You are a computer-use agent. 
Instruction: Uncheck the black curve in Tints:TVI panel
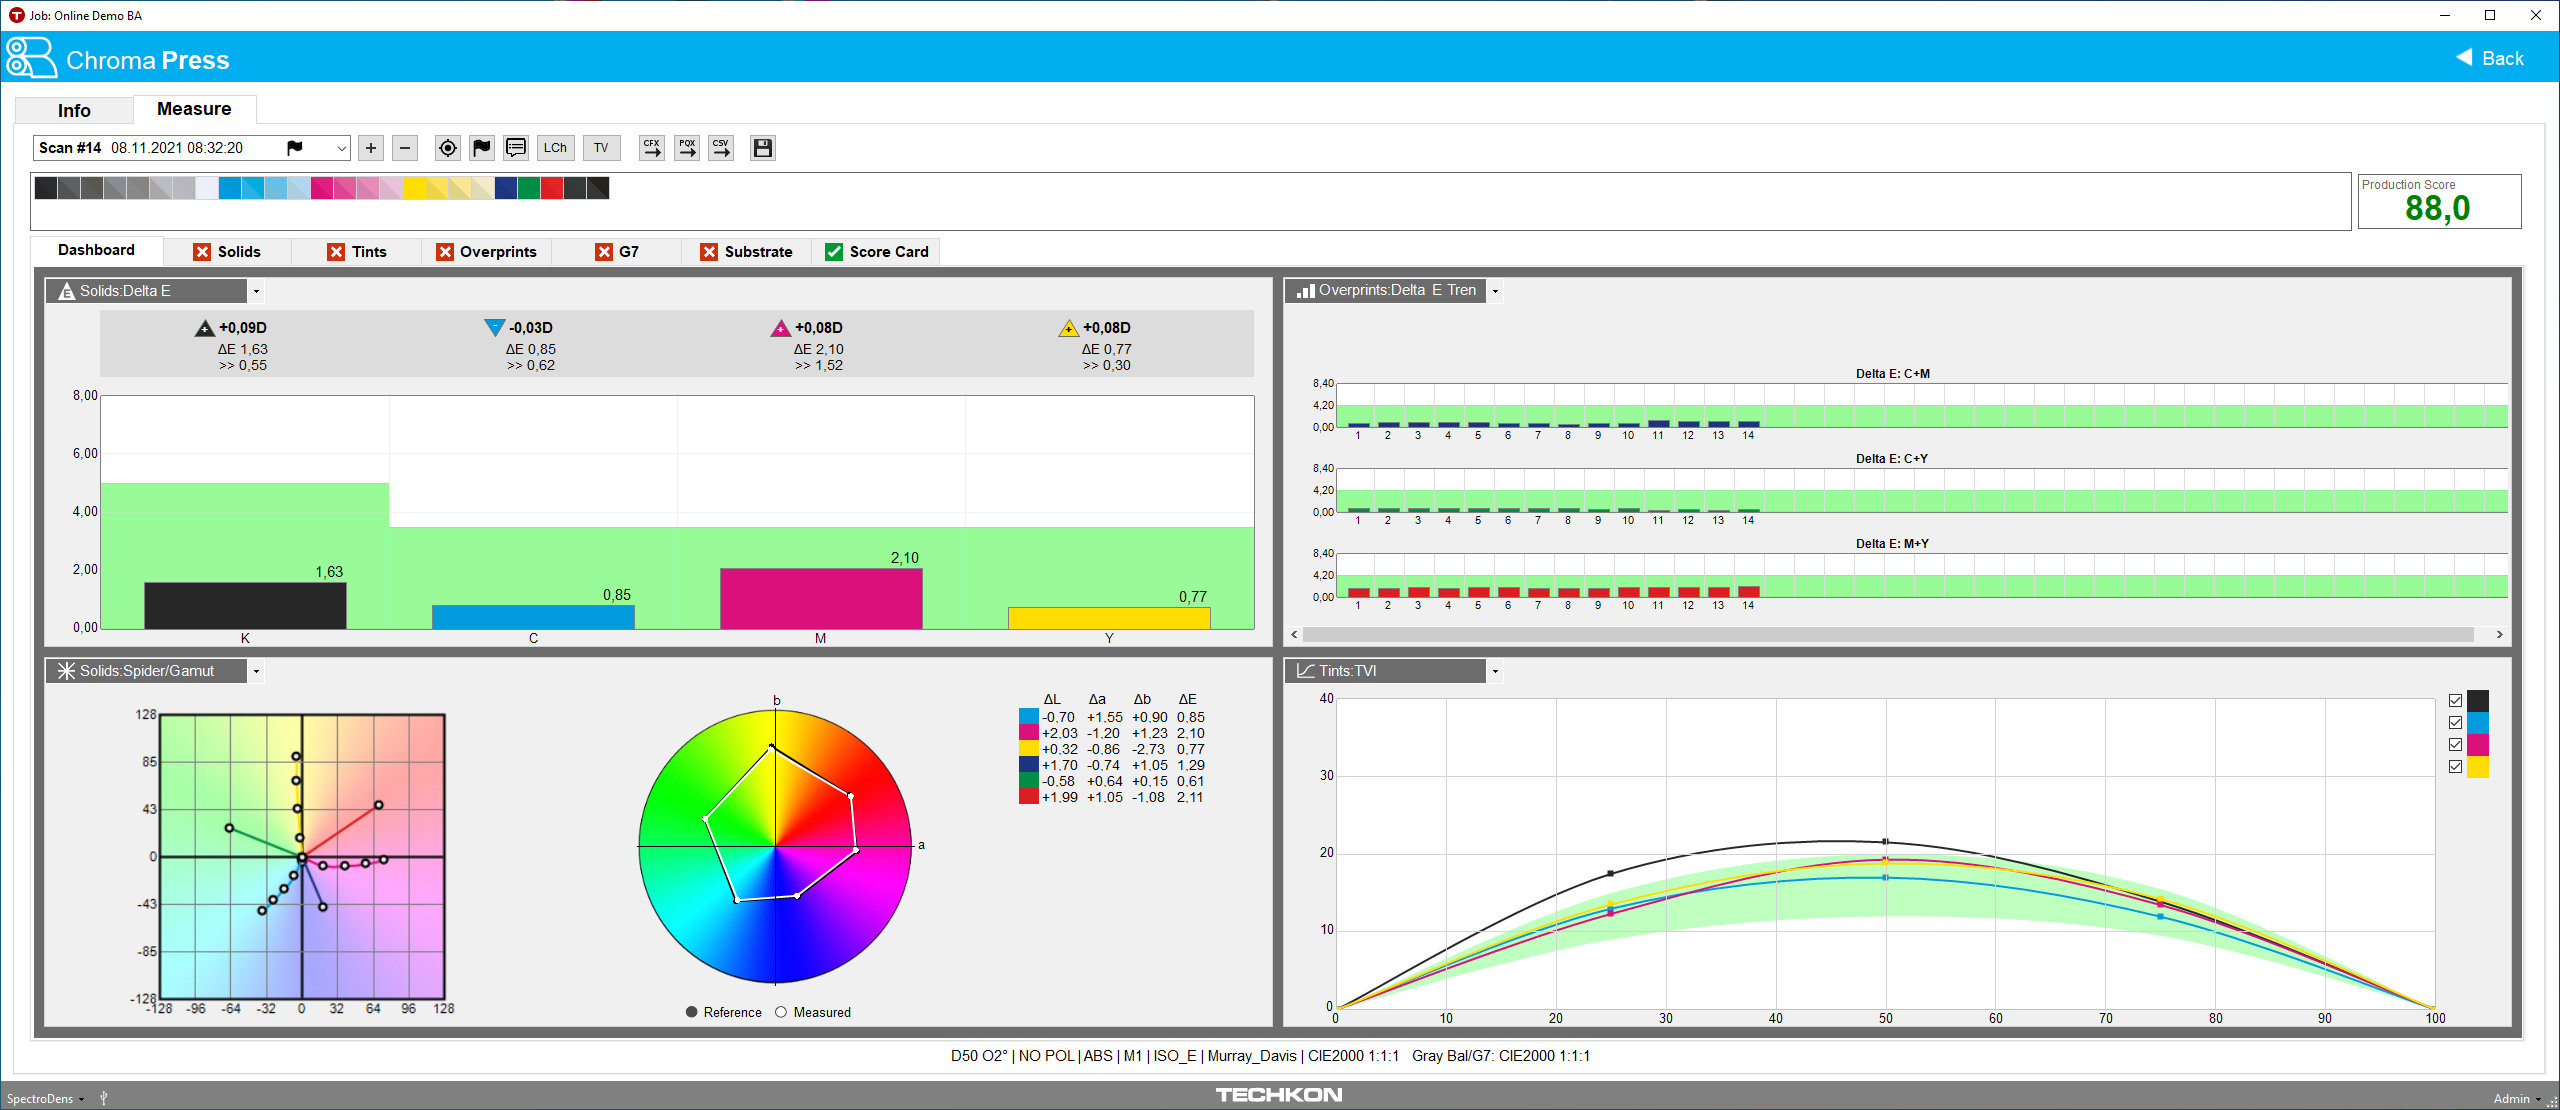(2455, 699)
